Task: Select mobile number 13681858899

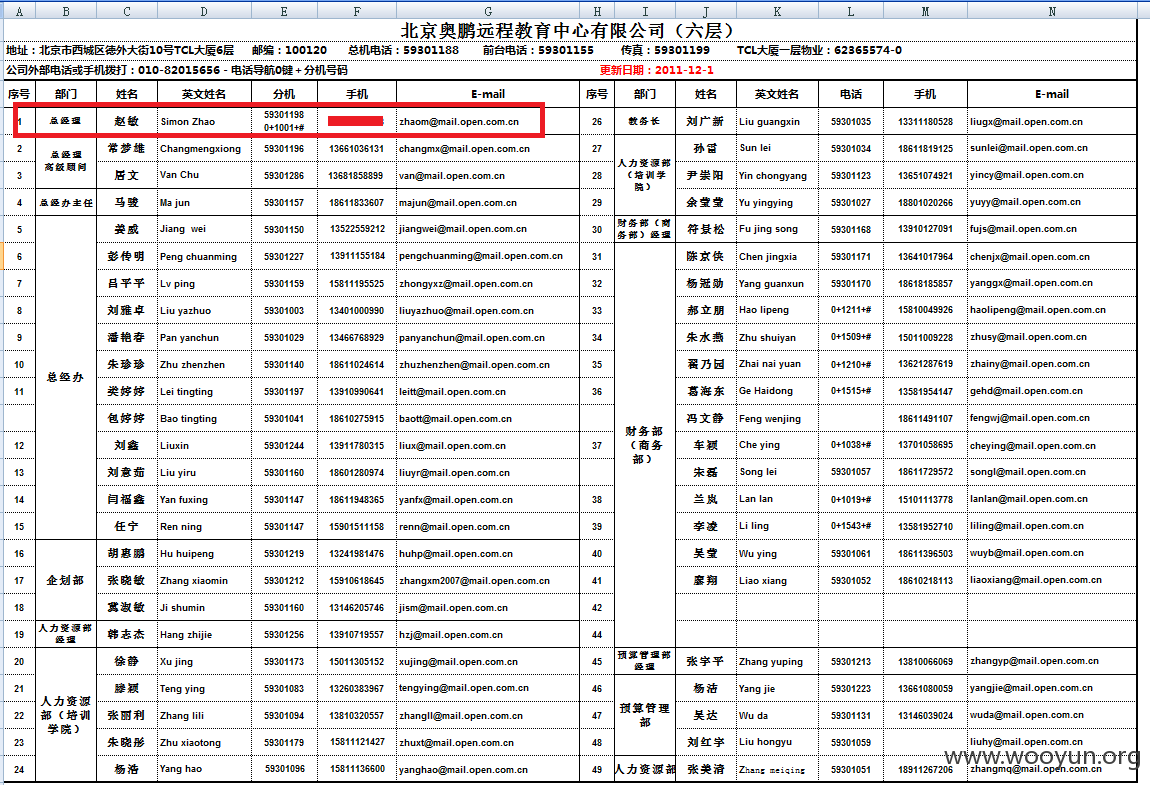Action: [356, 175]
